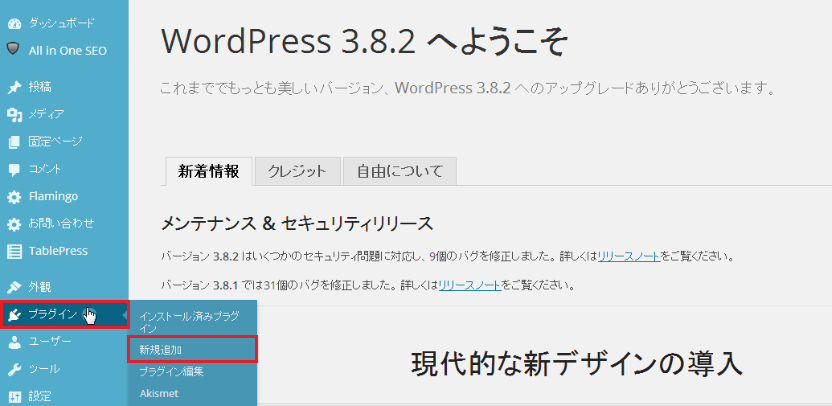This screenshot has height=406, width=832.
Task: Open リリースノート link for version 3.8.1
Action: coord(470,286)
